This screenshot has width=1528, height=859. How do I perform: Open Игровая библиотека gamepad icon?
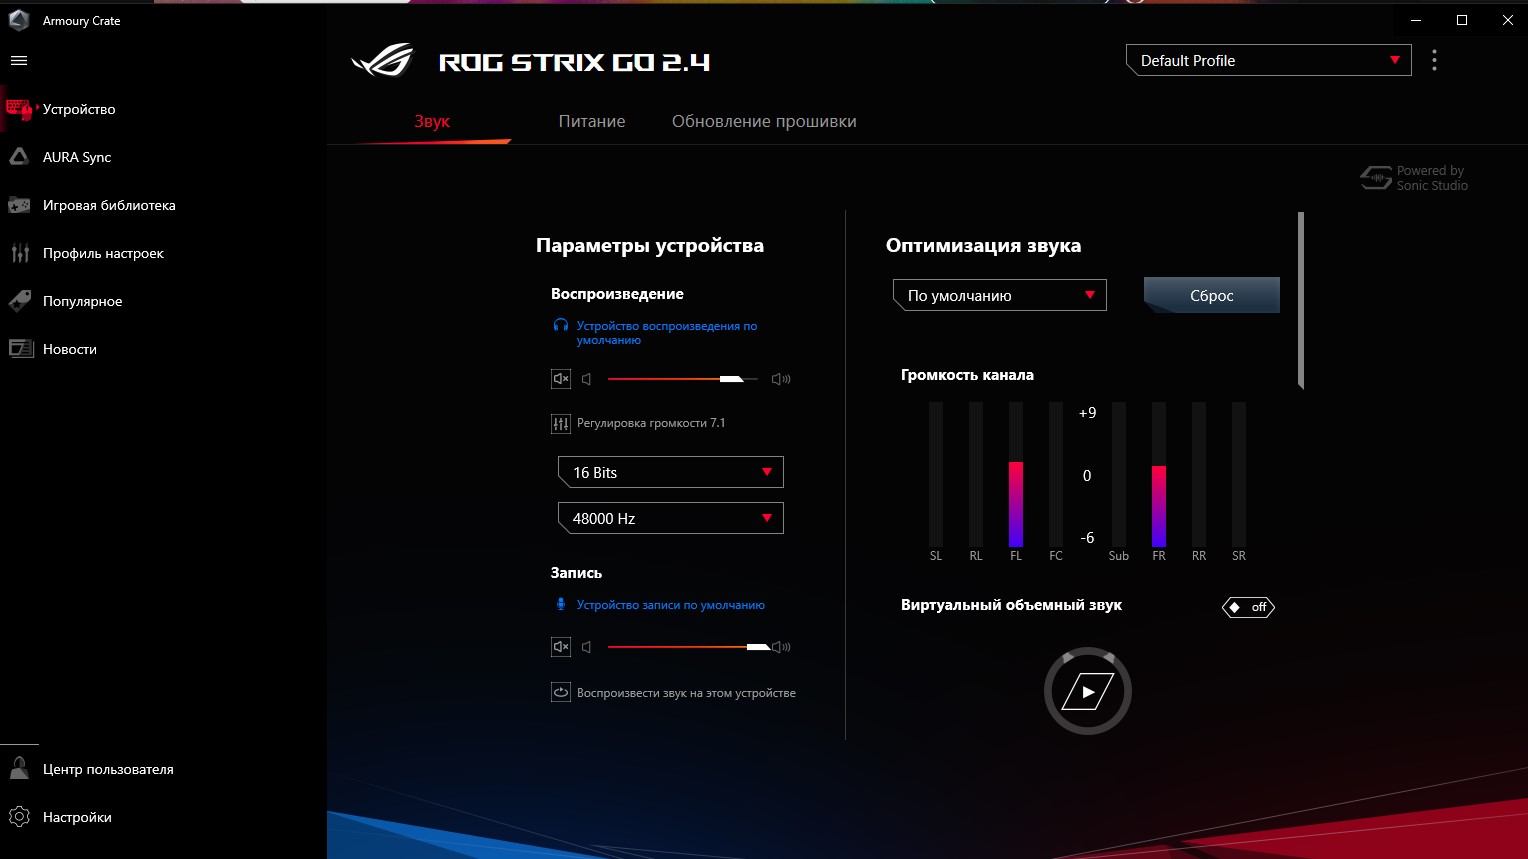point(19,205)
